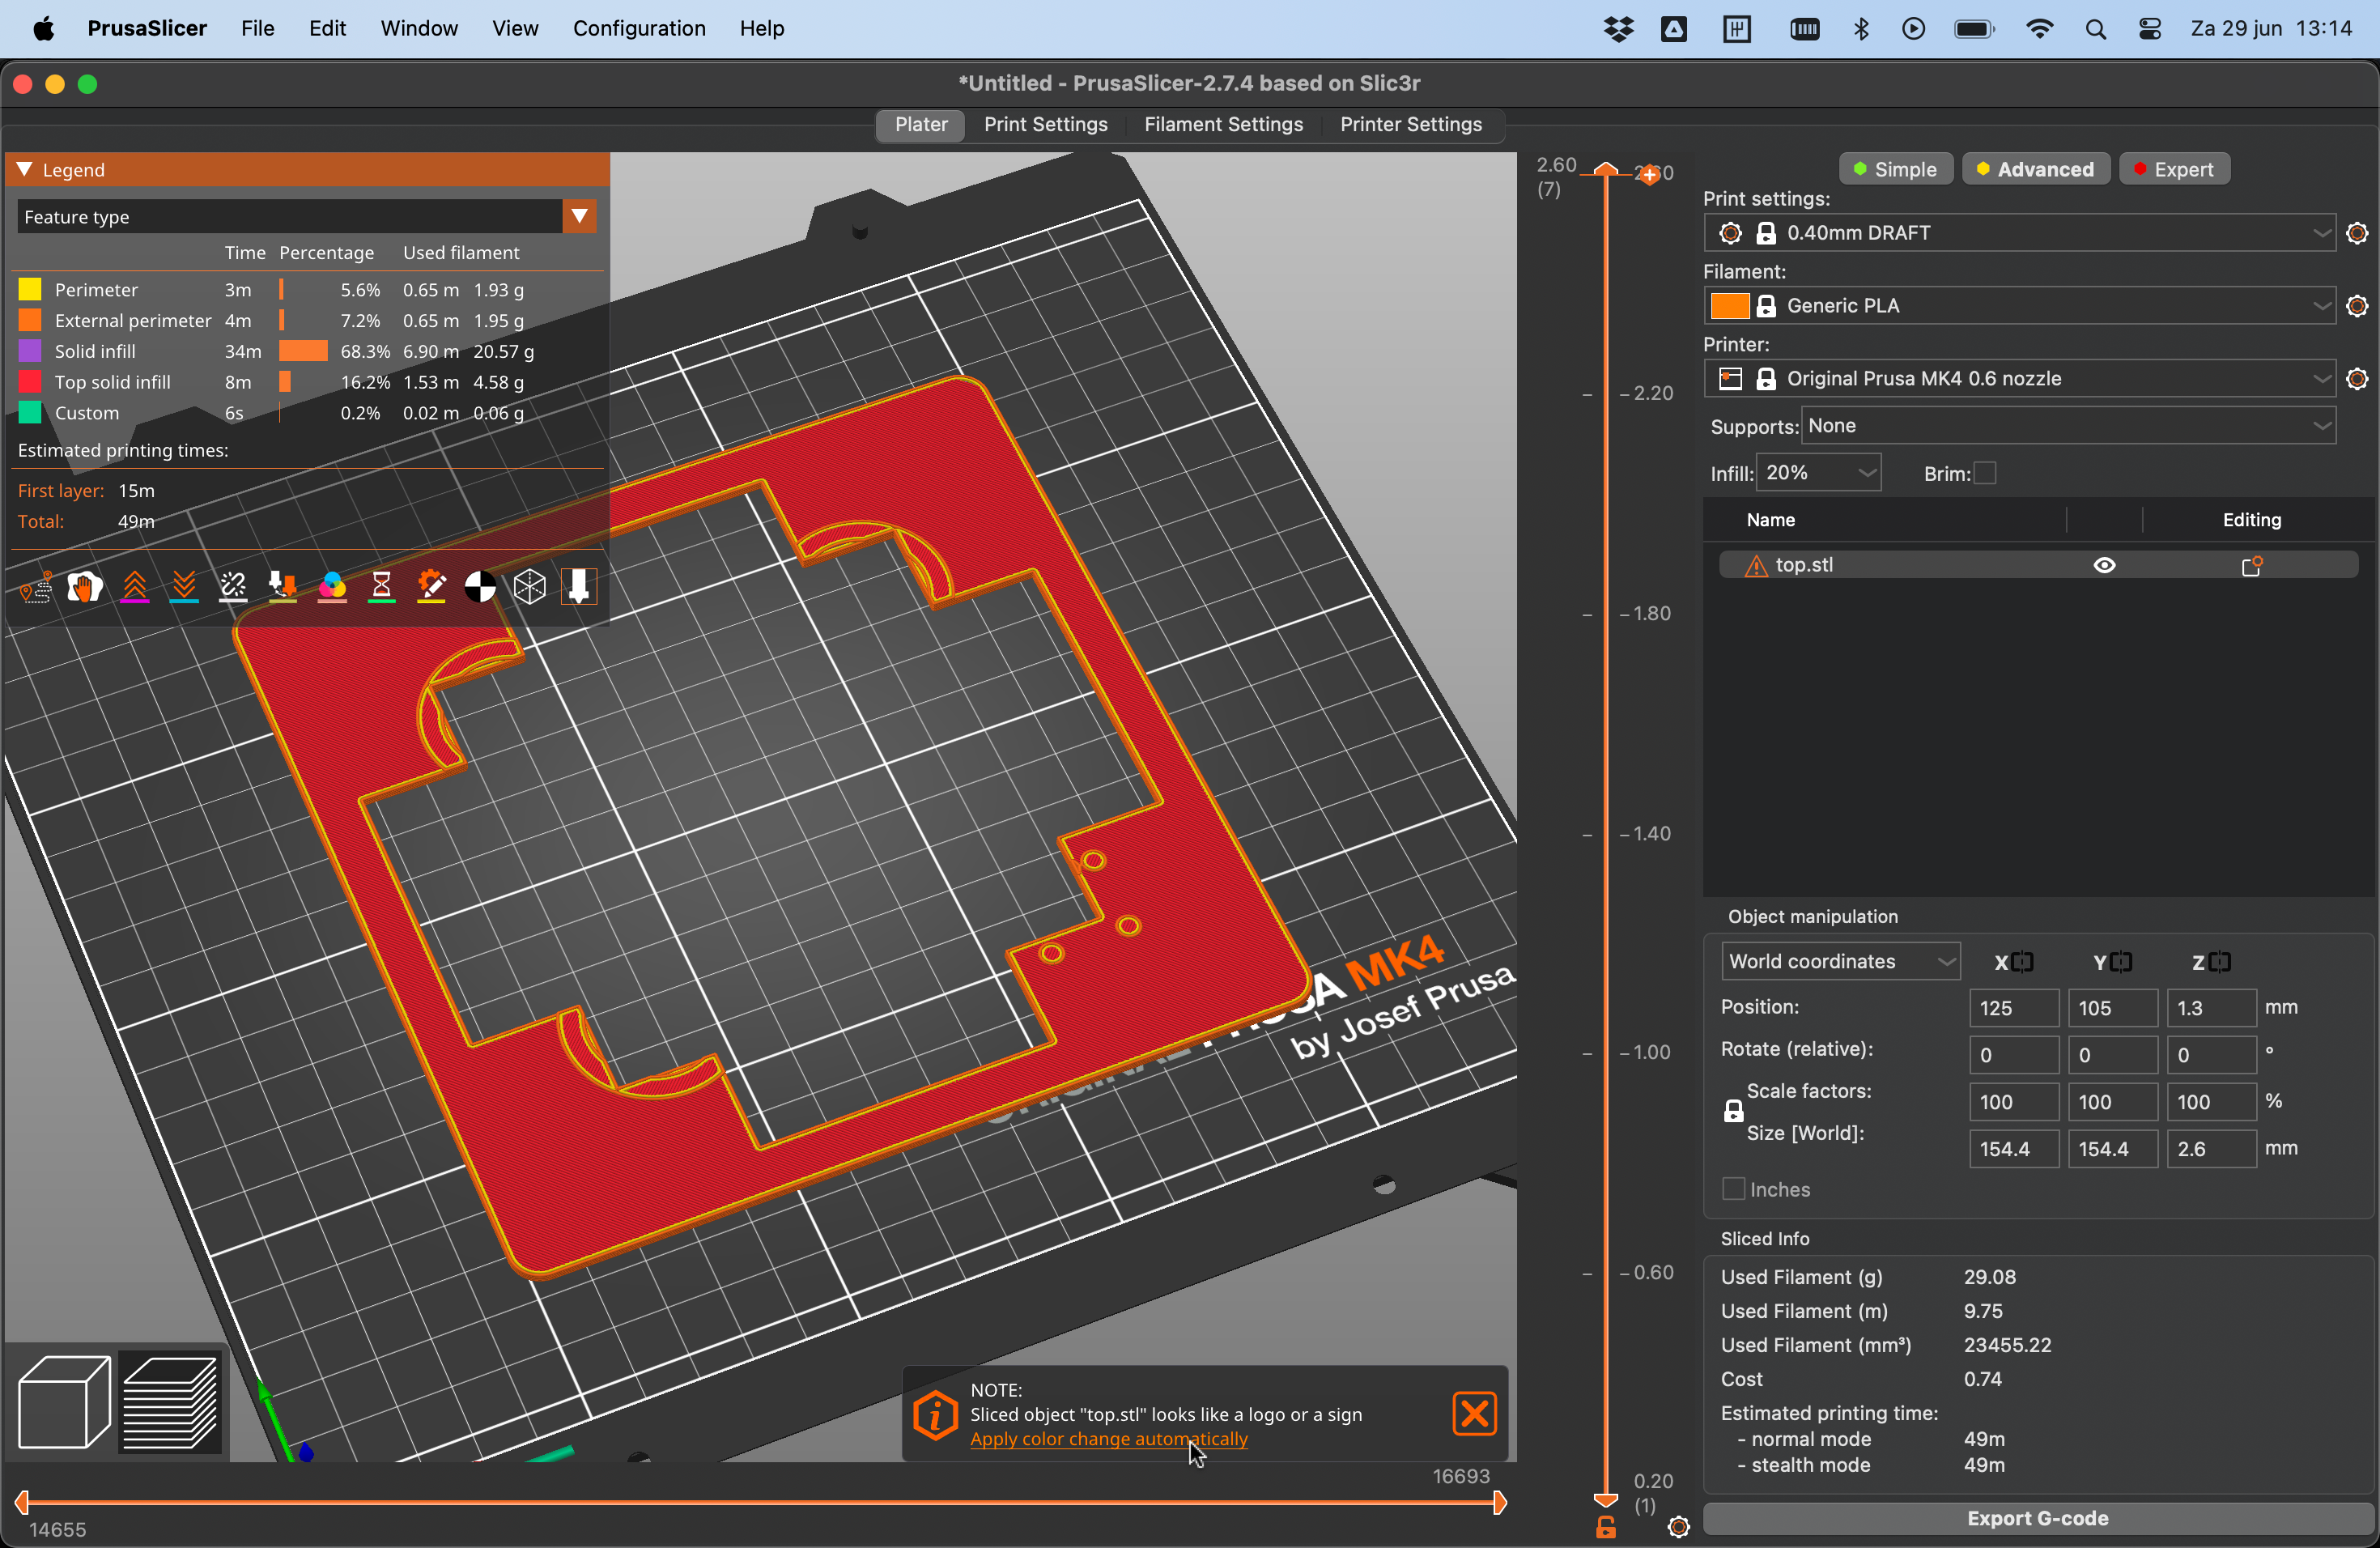The image size is (2380, 1548).
Task: Click the layer slider settings cog
Action: click(x=1679, y=1528)
